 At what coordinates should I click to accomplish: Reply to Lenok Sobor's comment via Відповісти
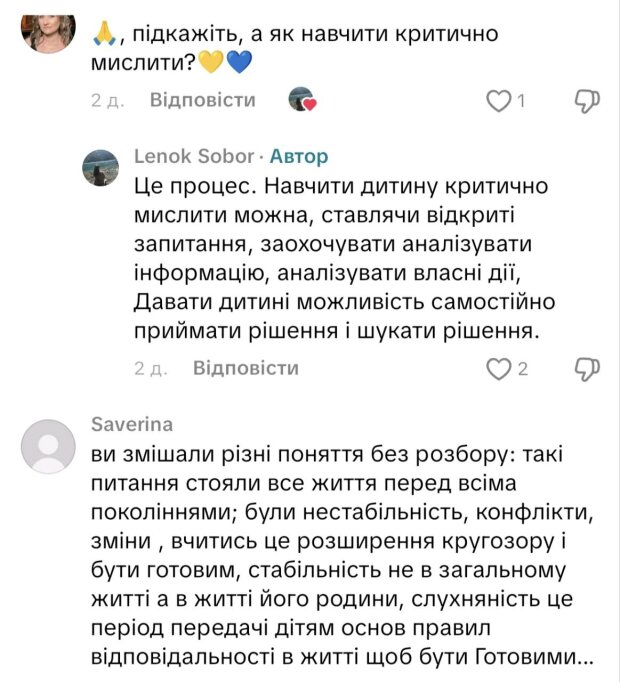pos(246,369)
